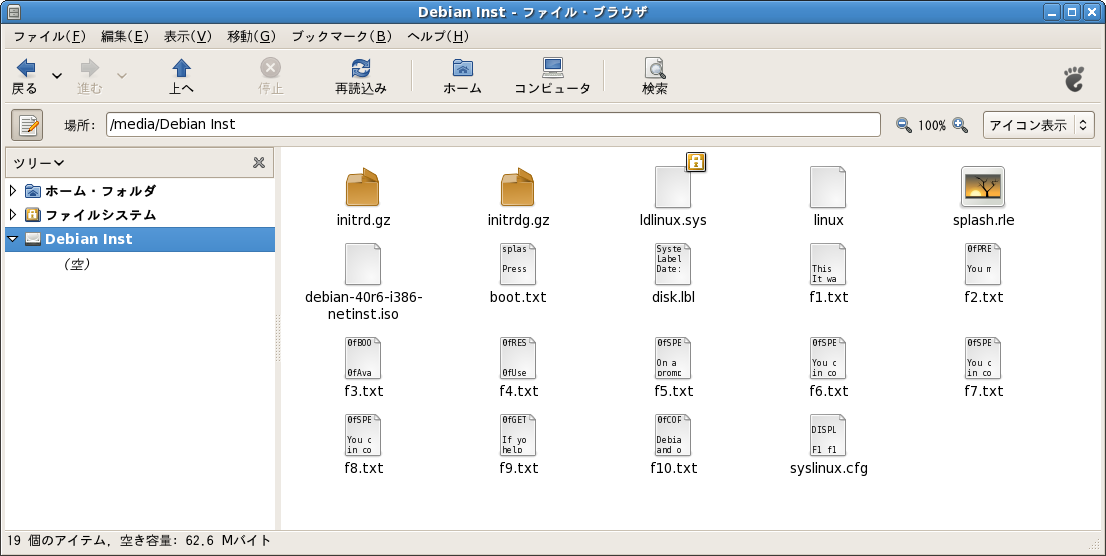Viewport: 1106px width, 556px height.
Task: Select the initrdg.gz archive icon
Action: pyautogui.click(x=518, y=188)
